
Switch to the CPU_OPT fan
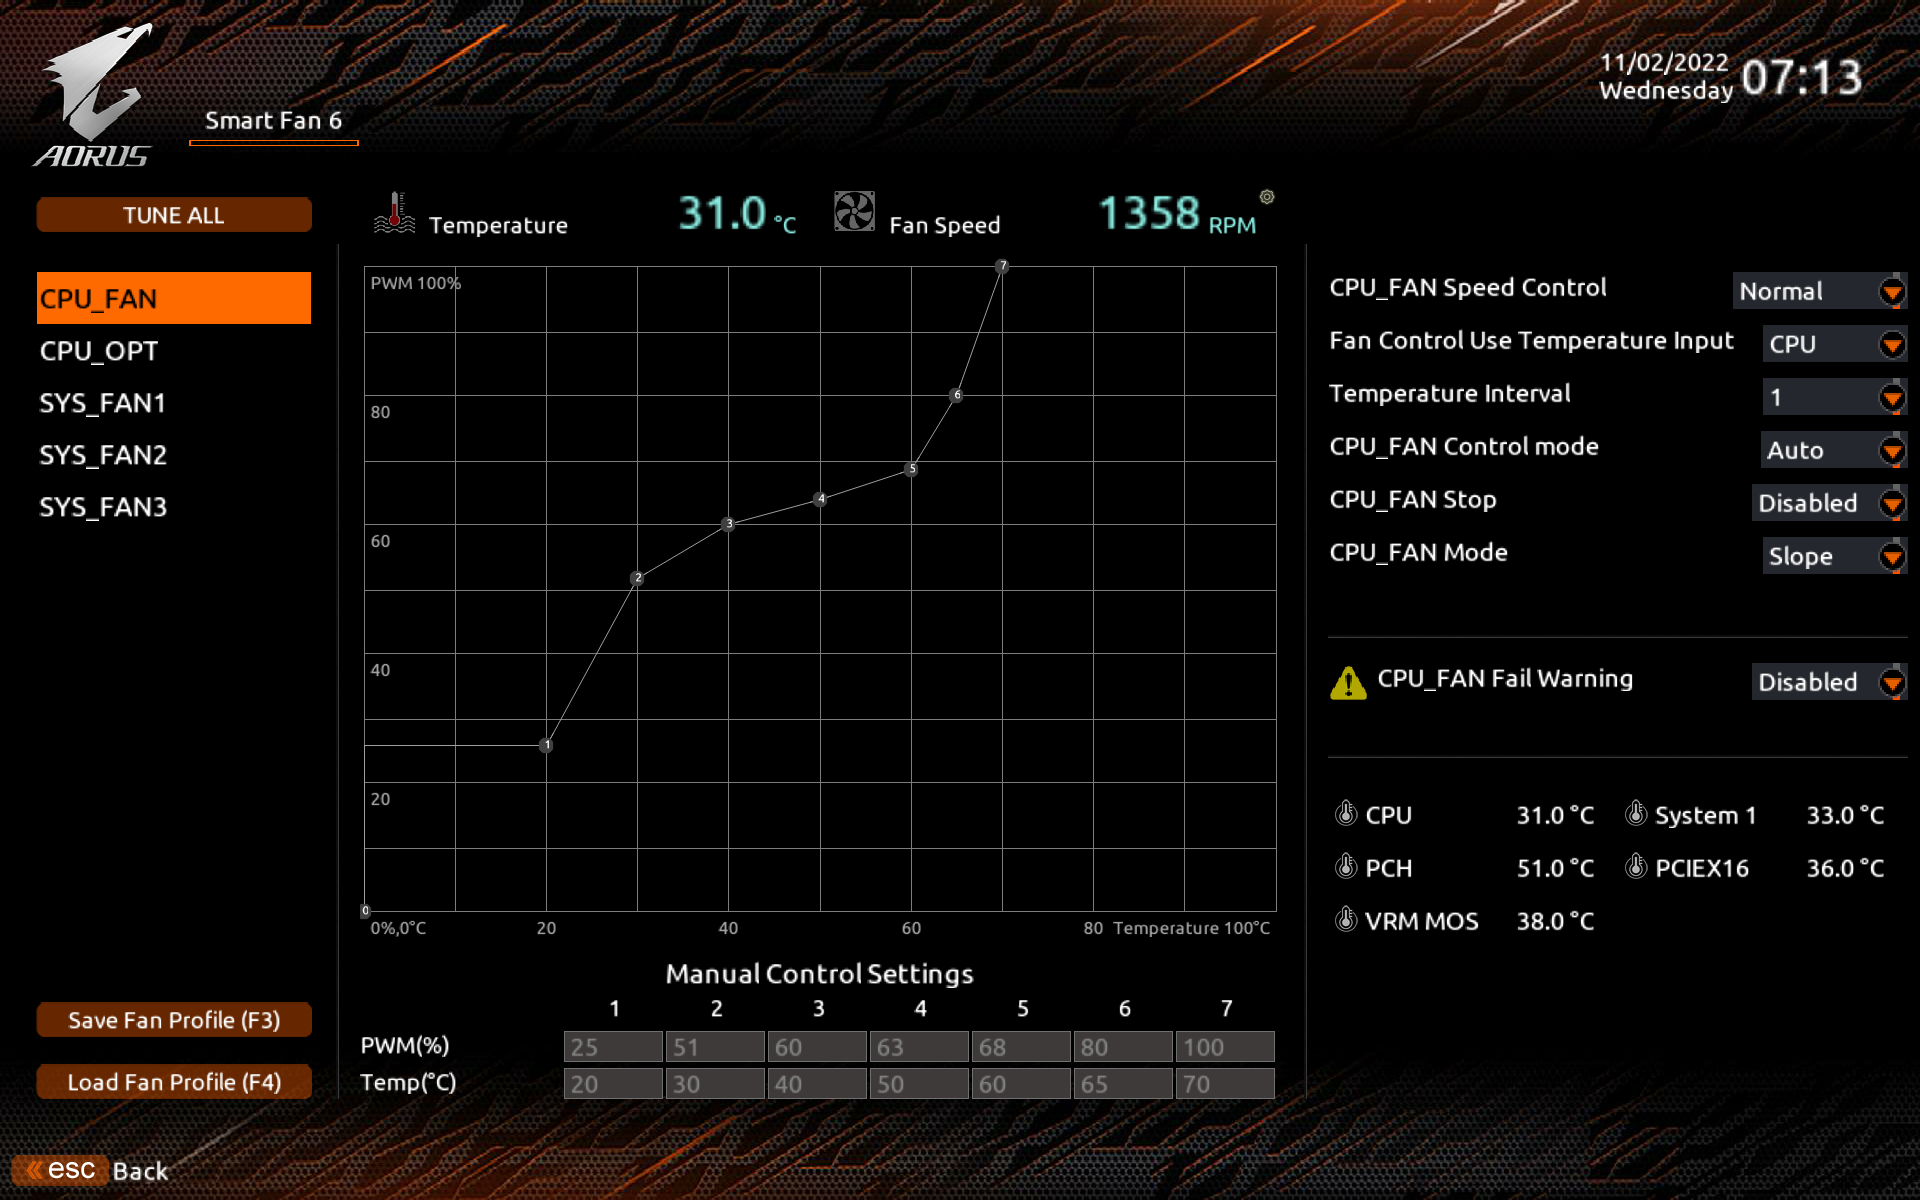click(99, 351)
